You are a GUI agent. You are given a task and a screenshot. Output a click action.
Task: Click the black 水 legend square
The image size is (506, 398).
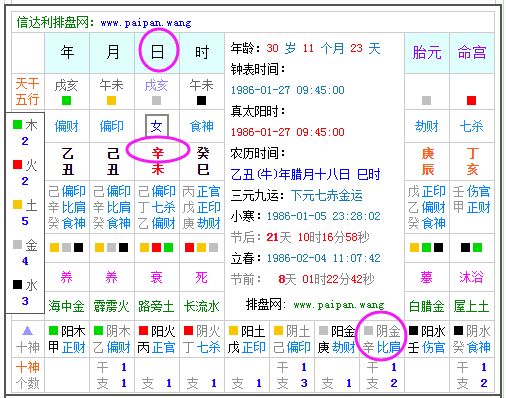(x=17, y=284)
